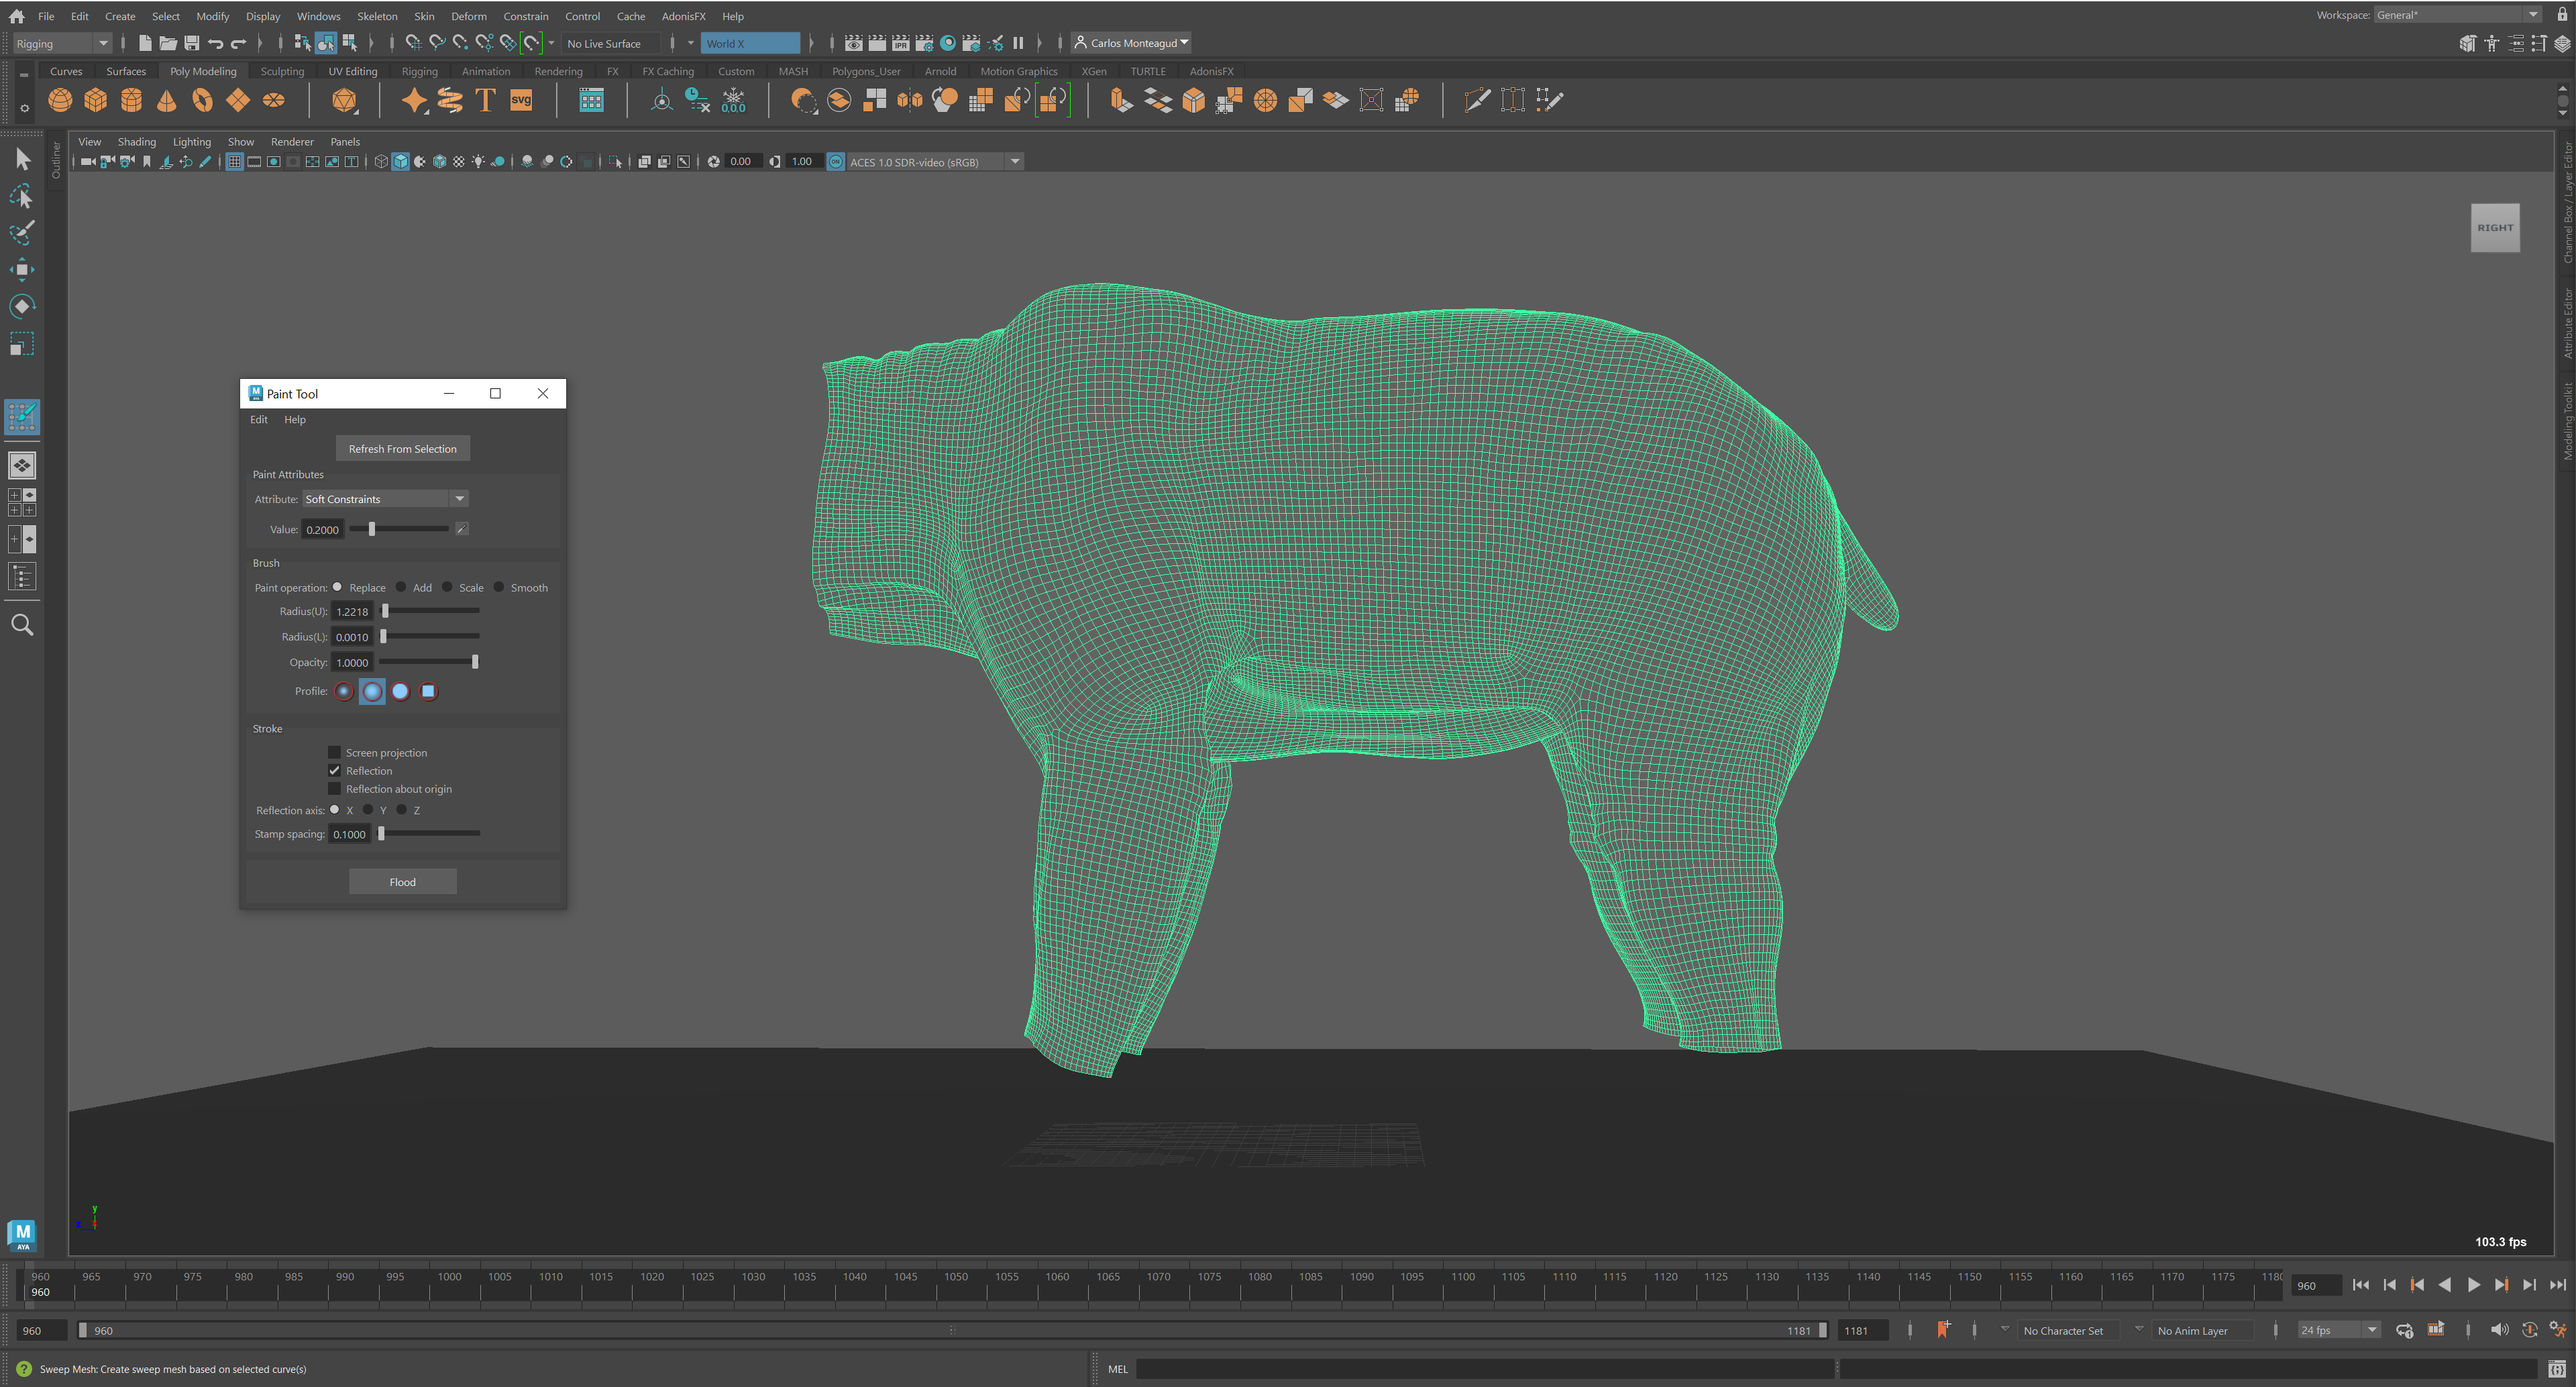Select the polygon sphere shelf icon

tap(60, 100)
